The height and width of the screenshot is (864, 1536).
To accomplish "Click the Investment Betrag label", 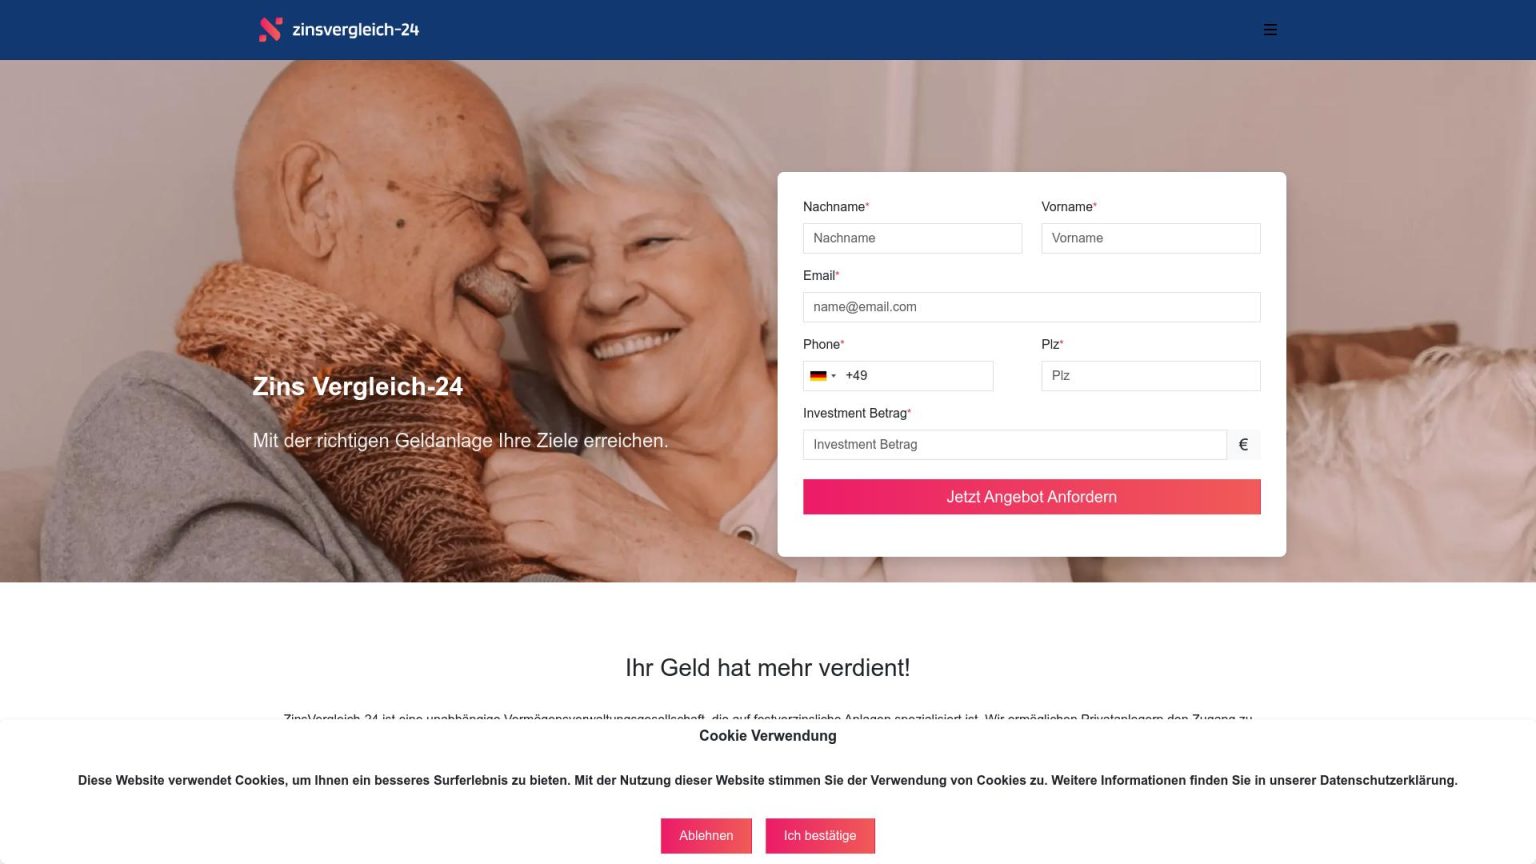I will (855, 413).
